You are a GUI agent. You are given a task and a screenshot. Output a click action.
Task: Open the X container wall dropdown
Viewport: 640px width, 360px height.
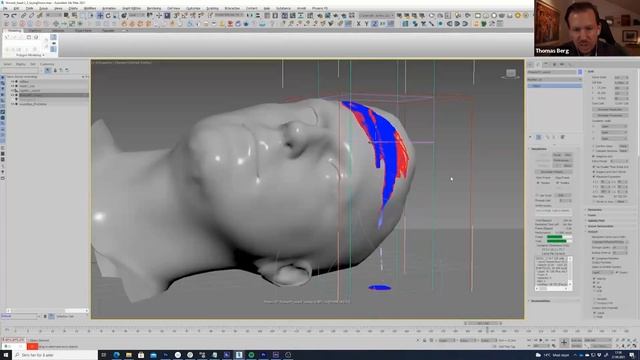coord(614,127)
